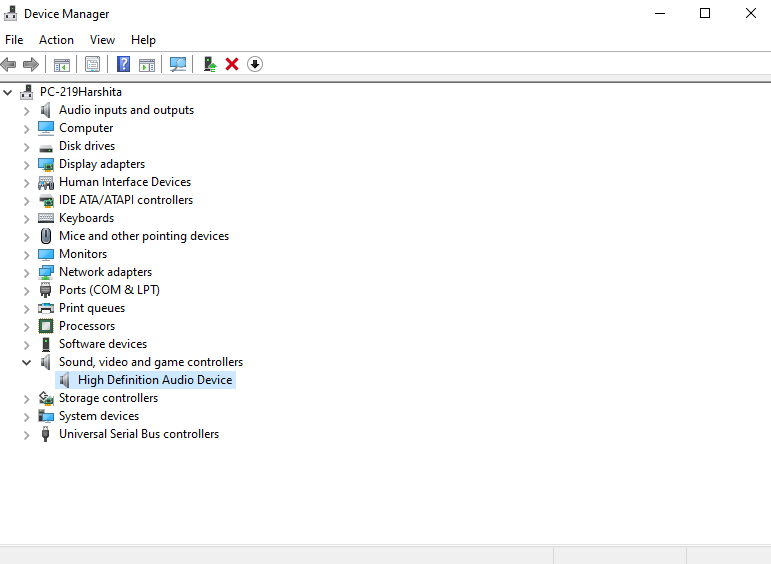The height and width of the screenshot is (564, 771).
Task: Click the Computer monitor icon
Action: (46, 128)
